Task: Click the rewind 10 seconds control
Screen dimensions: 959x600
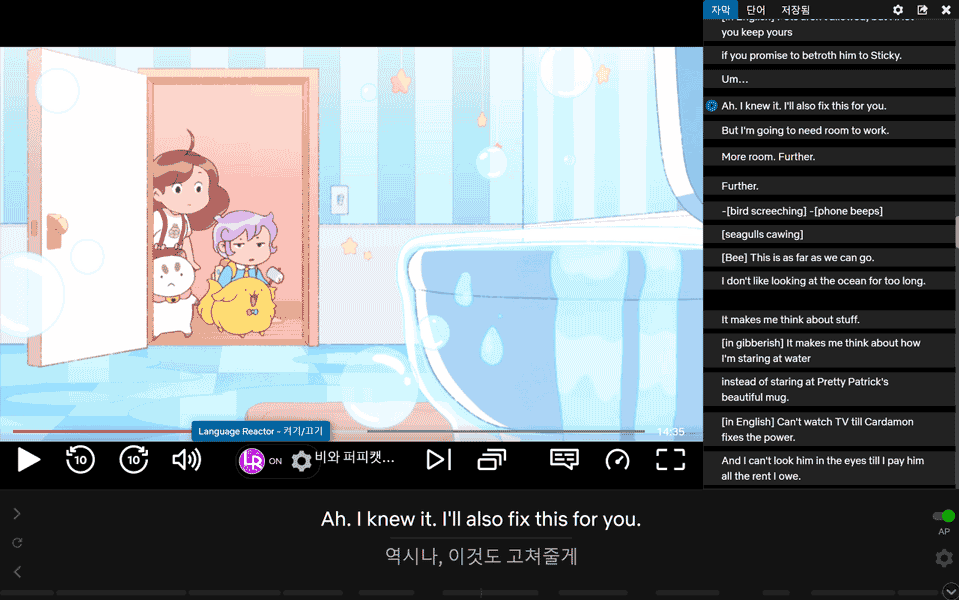Action: [x=80, y=460]
